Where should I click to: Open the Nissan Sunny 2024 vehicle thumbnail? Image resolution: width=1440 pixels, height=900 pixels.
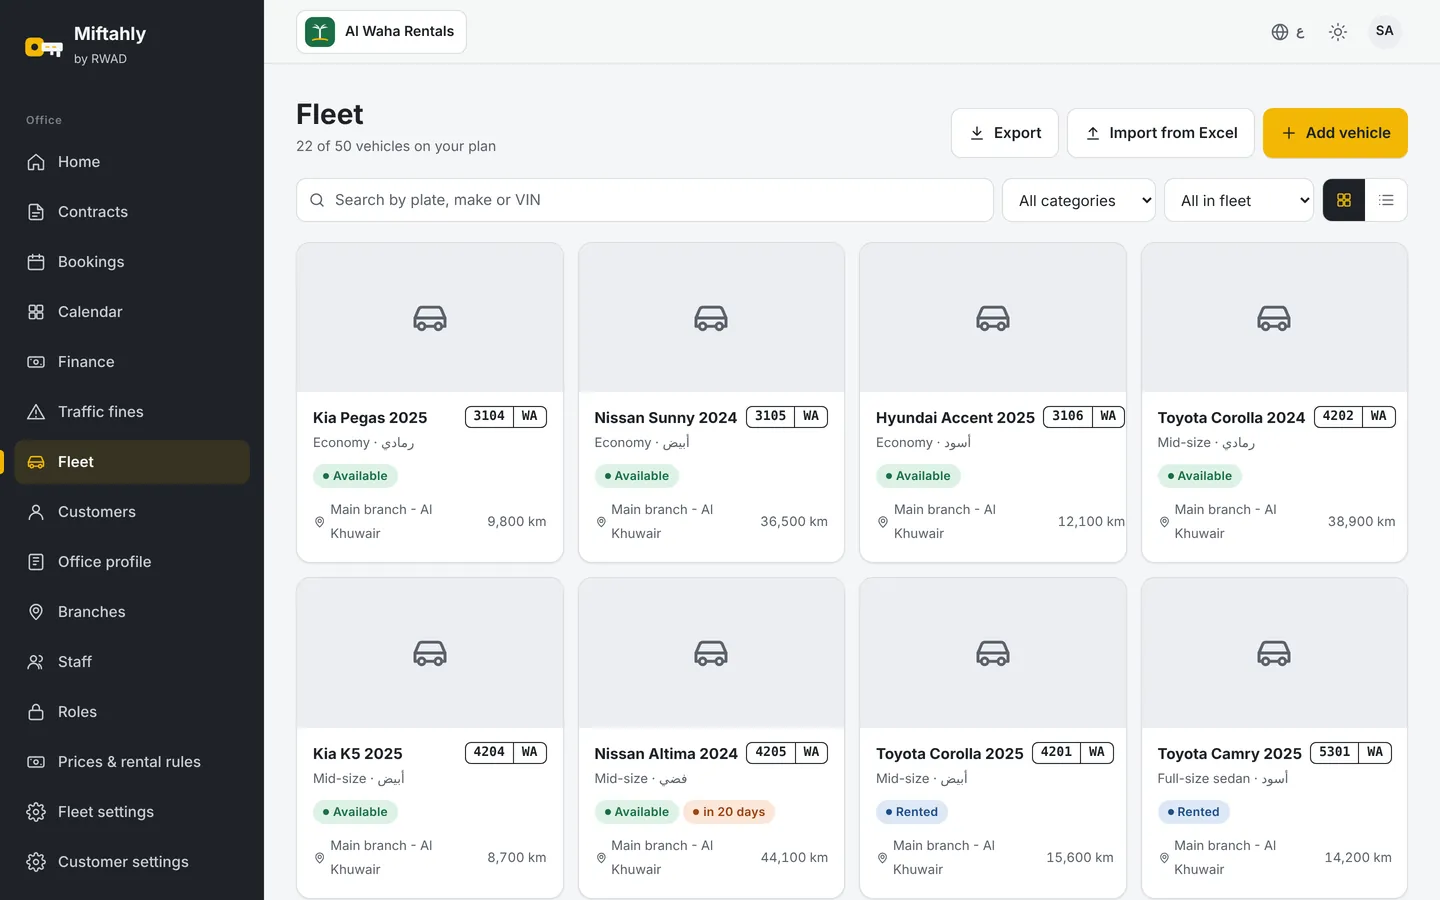711,318
